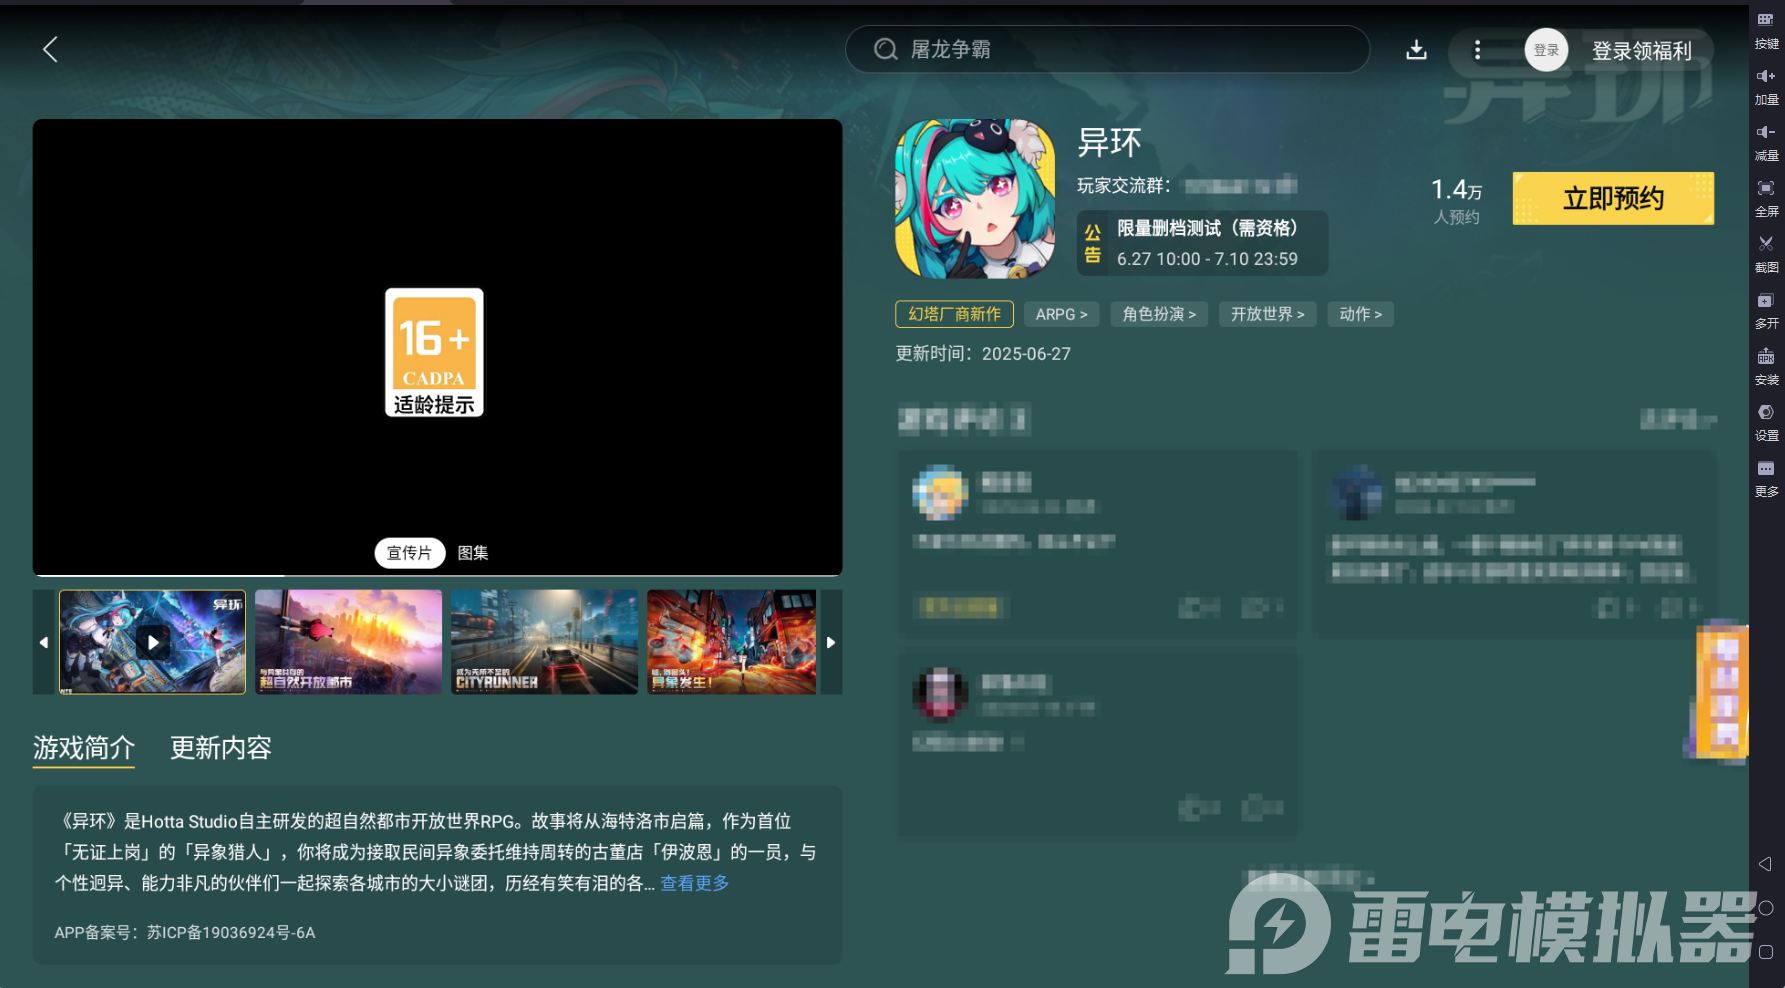Viewport: 1785px width, 988px height.
Task: Click the 屠龙争霸 search field
Action: (x=1110, y=49)
